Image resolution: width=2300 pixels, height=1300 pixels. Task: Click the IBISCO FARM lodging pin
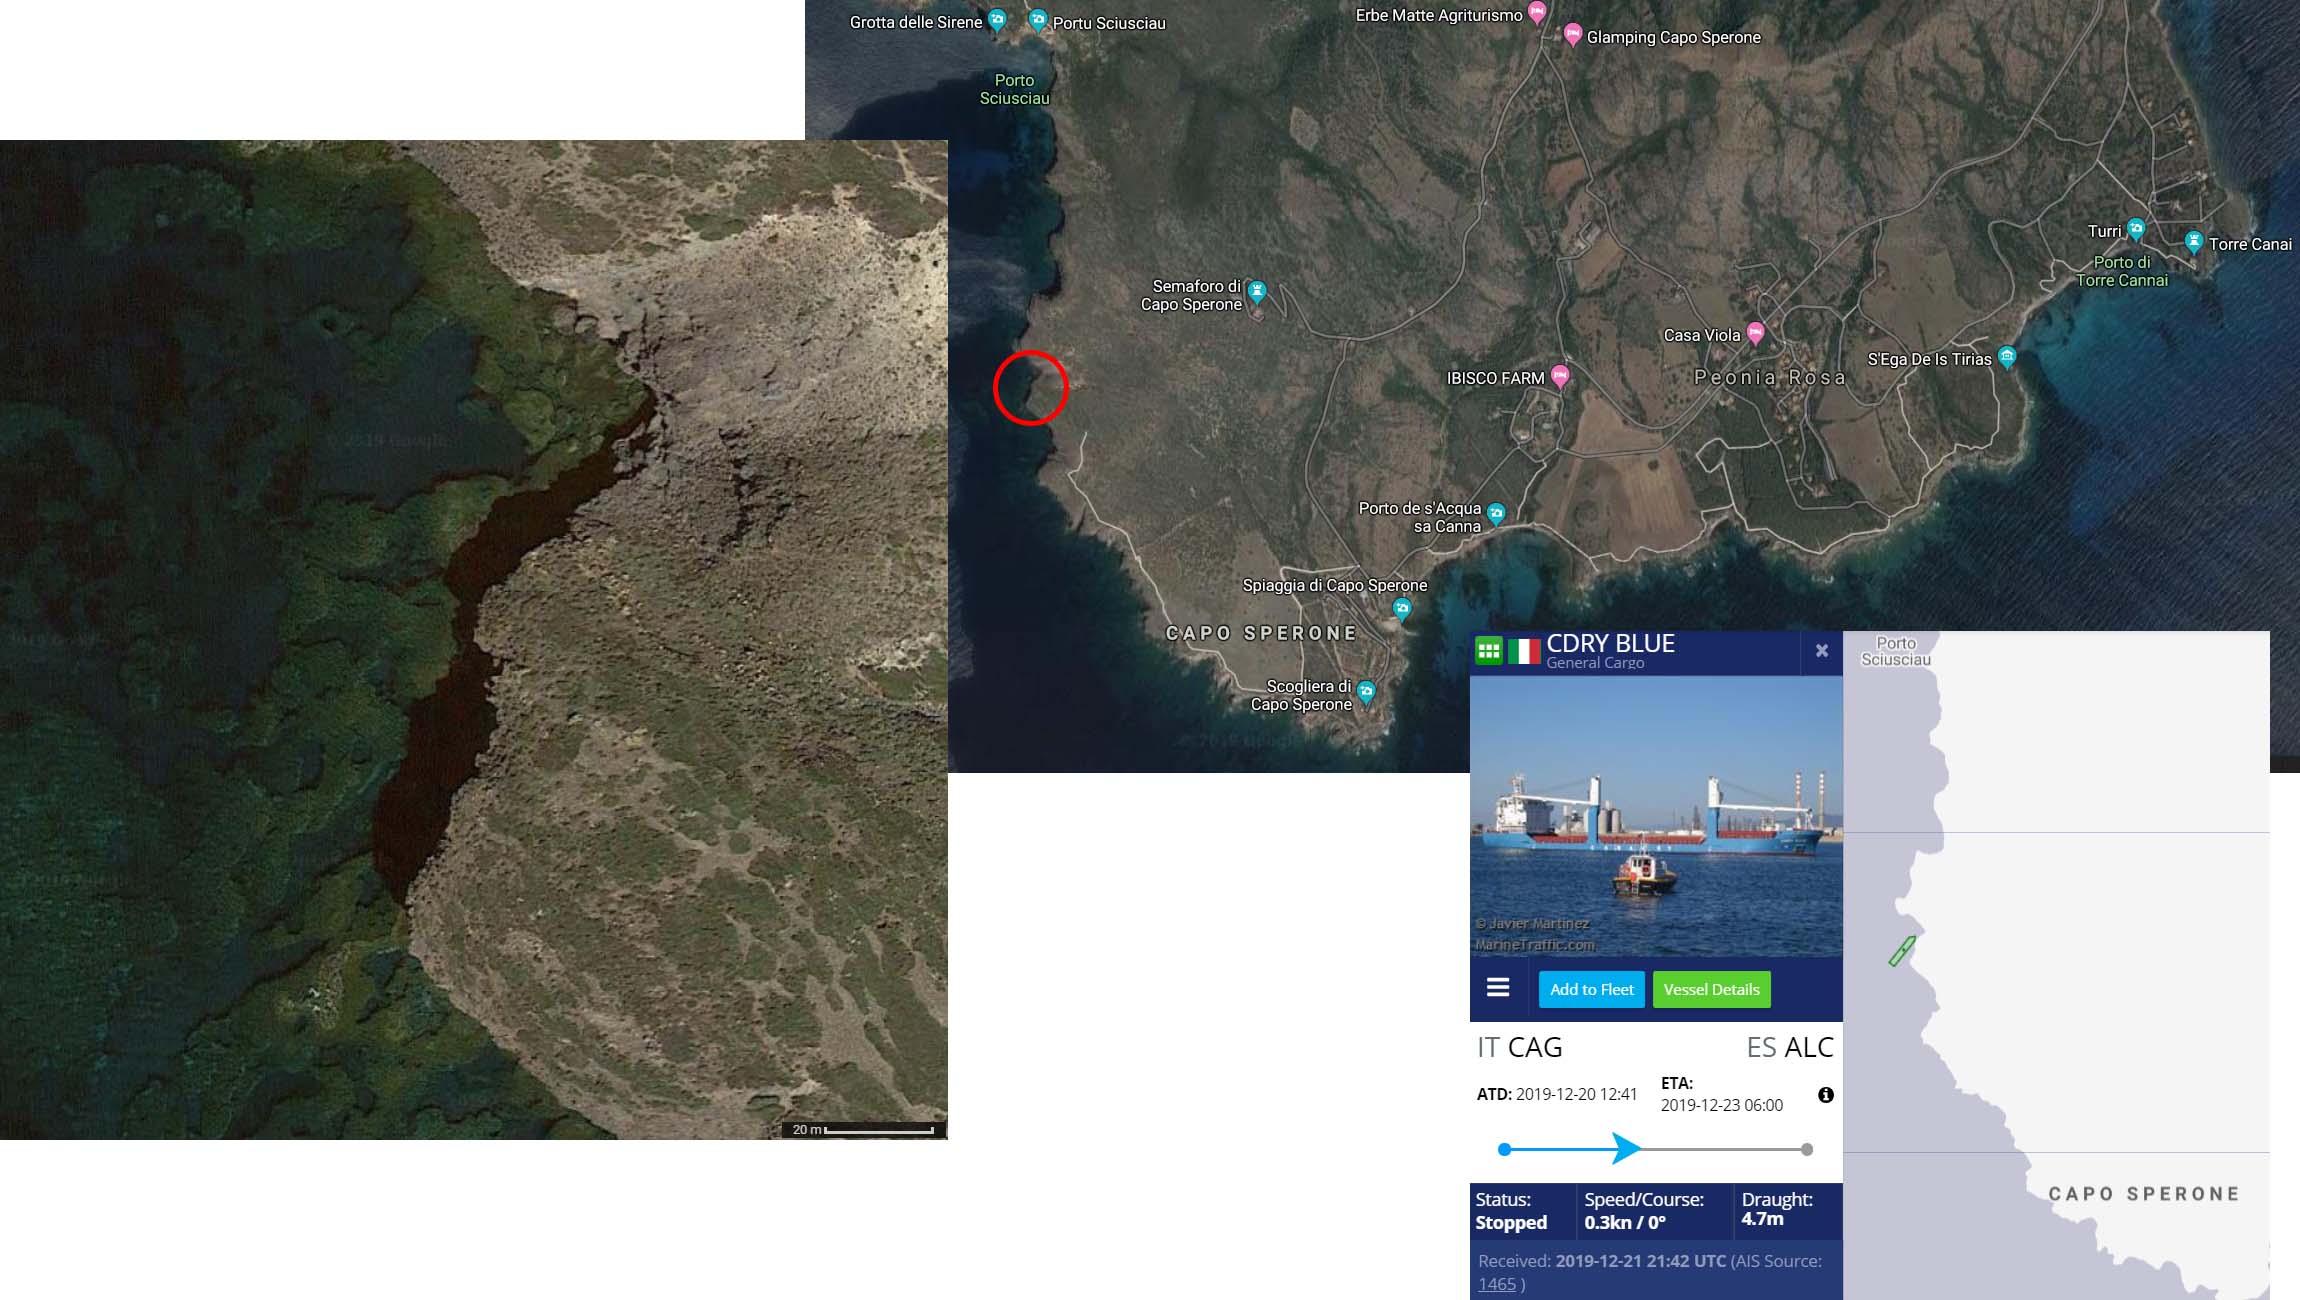tap(1560, 376)
